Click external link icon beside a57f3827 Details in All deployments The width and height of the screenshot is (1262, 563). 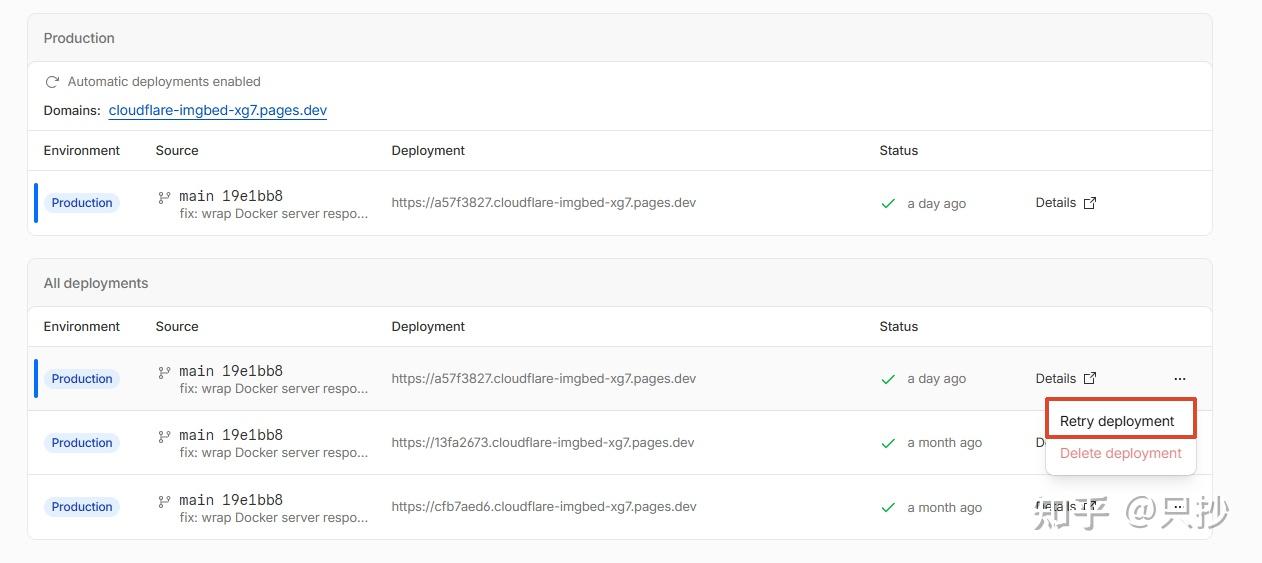tap(1090, 379)
